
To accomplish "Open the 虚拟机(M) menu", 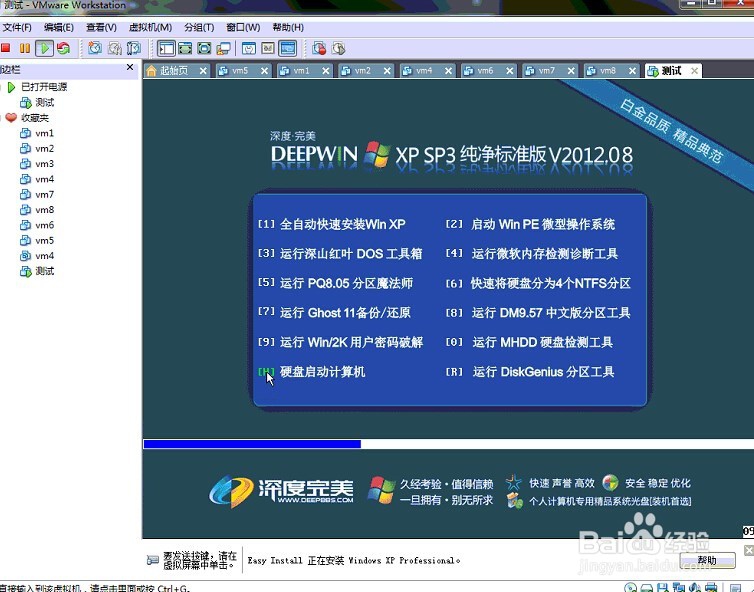I will click(150, 27).
